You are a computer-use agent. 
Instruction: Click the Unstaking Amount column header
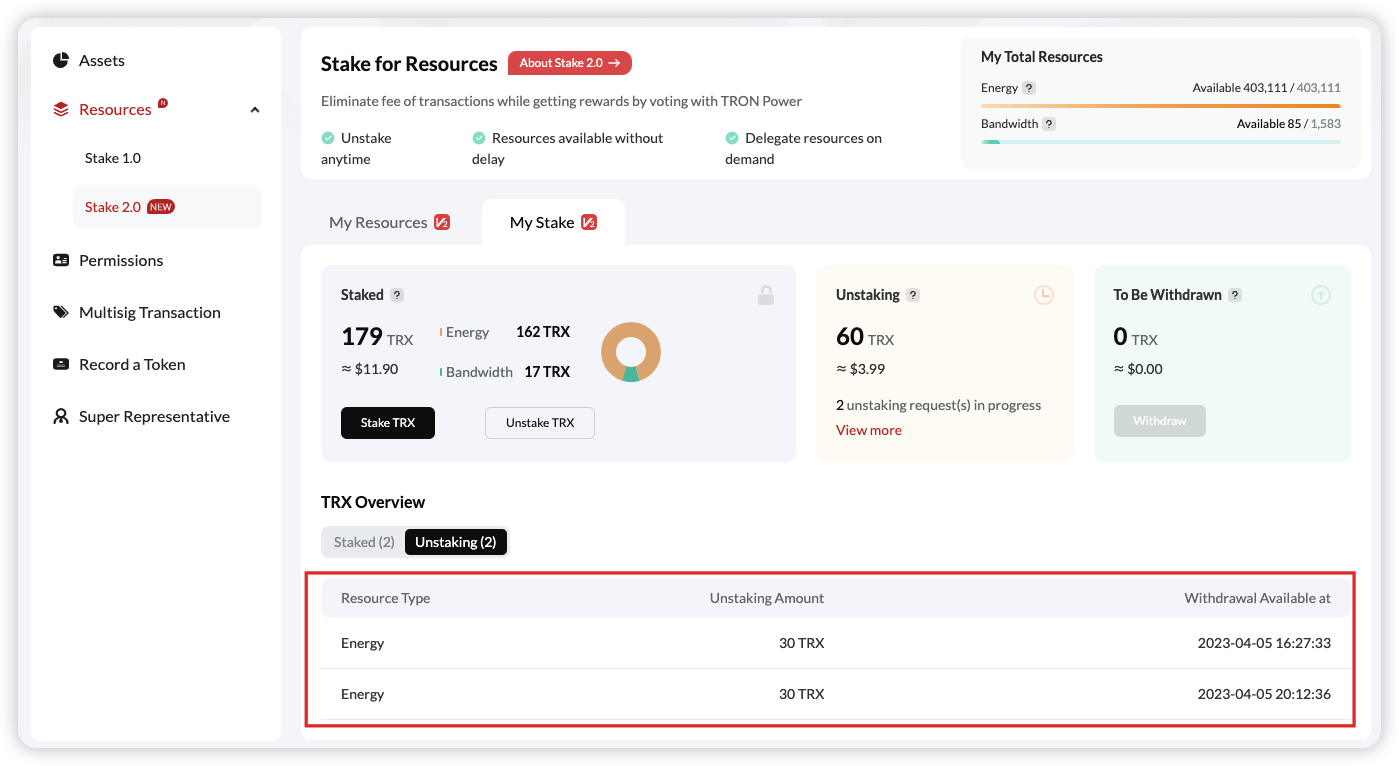pyautogui.click(x=767, y=598)
